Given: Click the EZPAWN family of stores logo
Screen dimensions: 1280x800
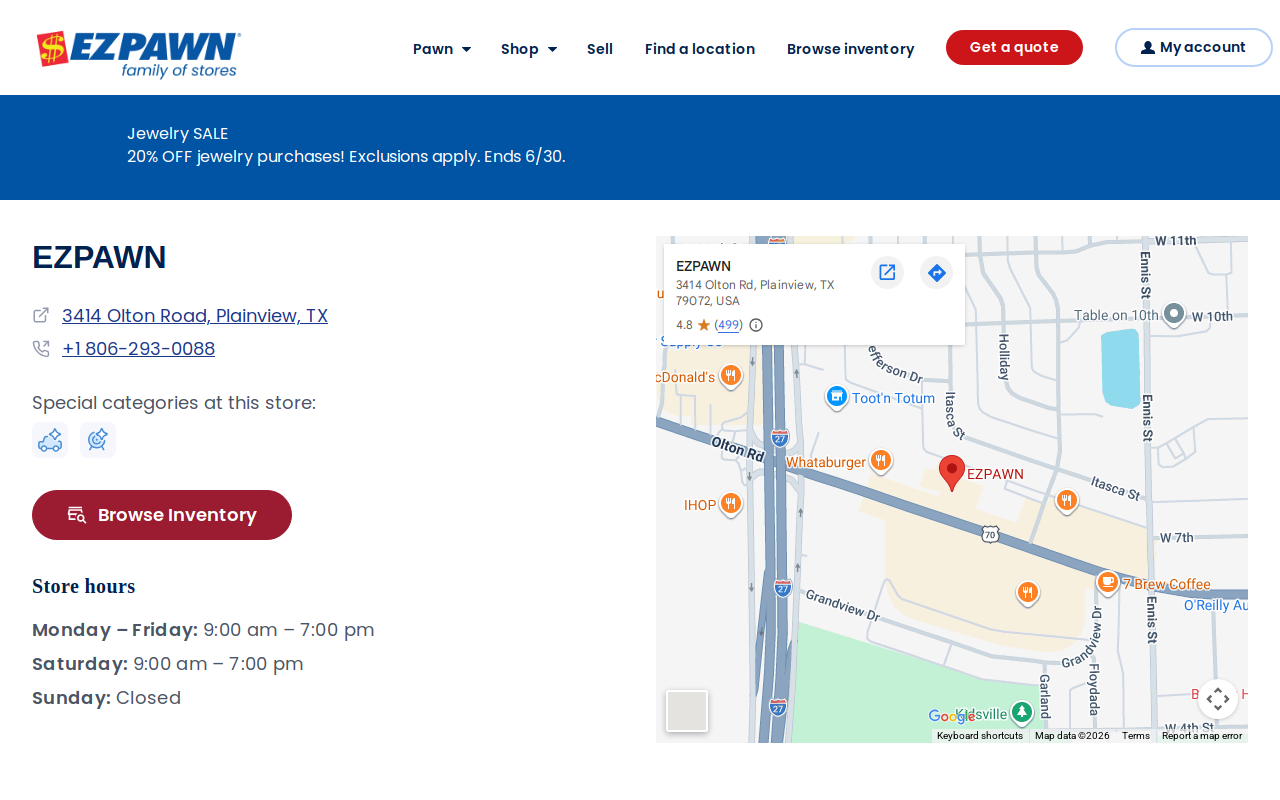Looking at the screenshot, I should tap(139, 55).
